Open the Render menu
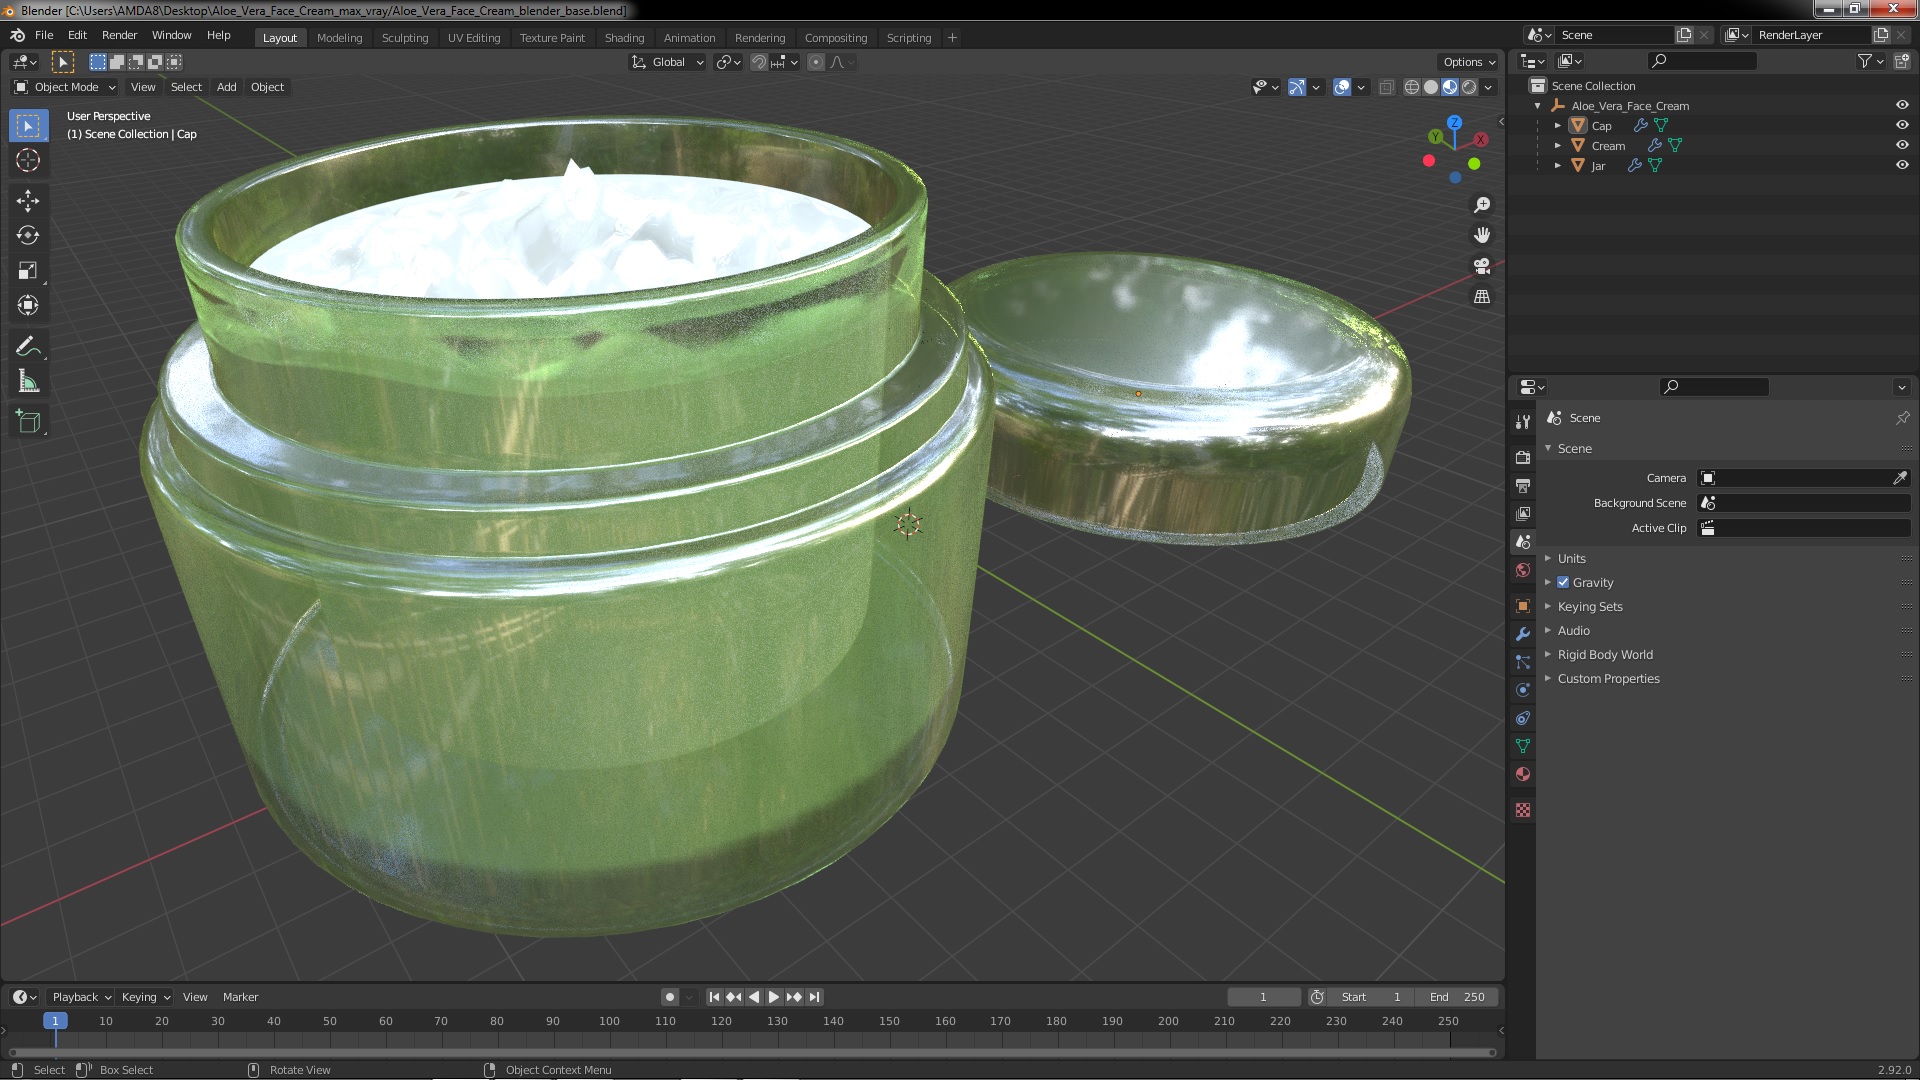The image size is (1920, 1080). [119, 35]
